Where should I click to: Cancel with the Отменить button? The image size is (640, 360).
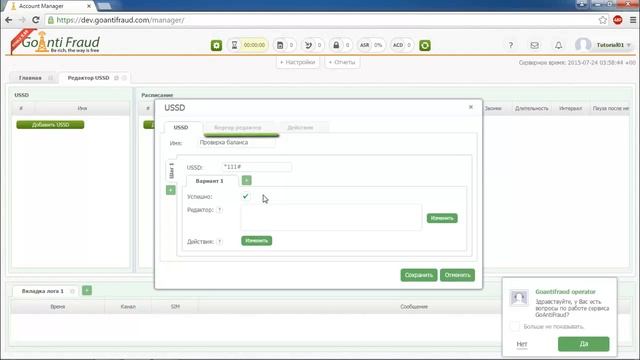[457, 275]
